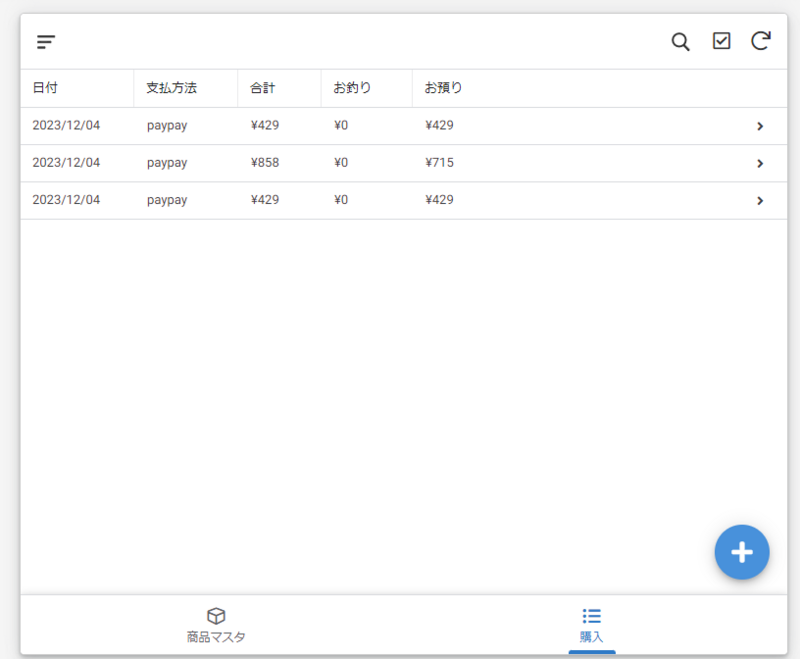800x659 pixels.
Task: Click the お預り column header
Action: 443,88
